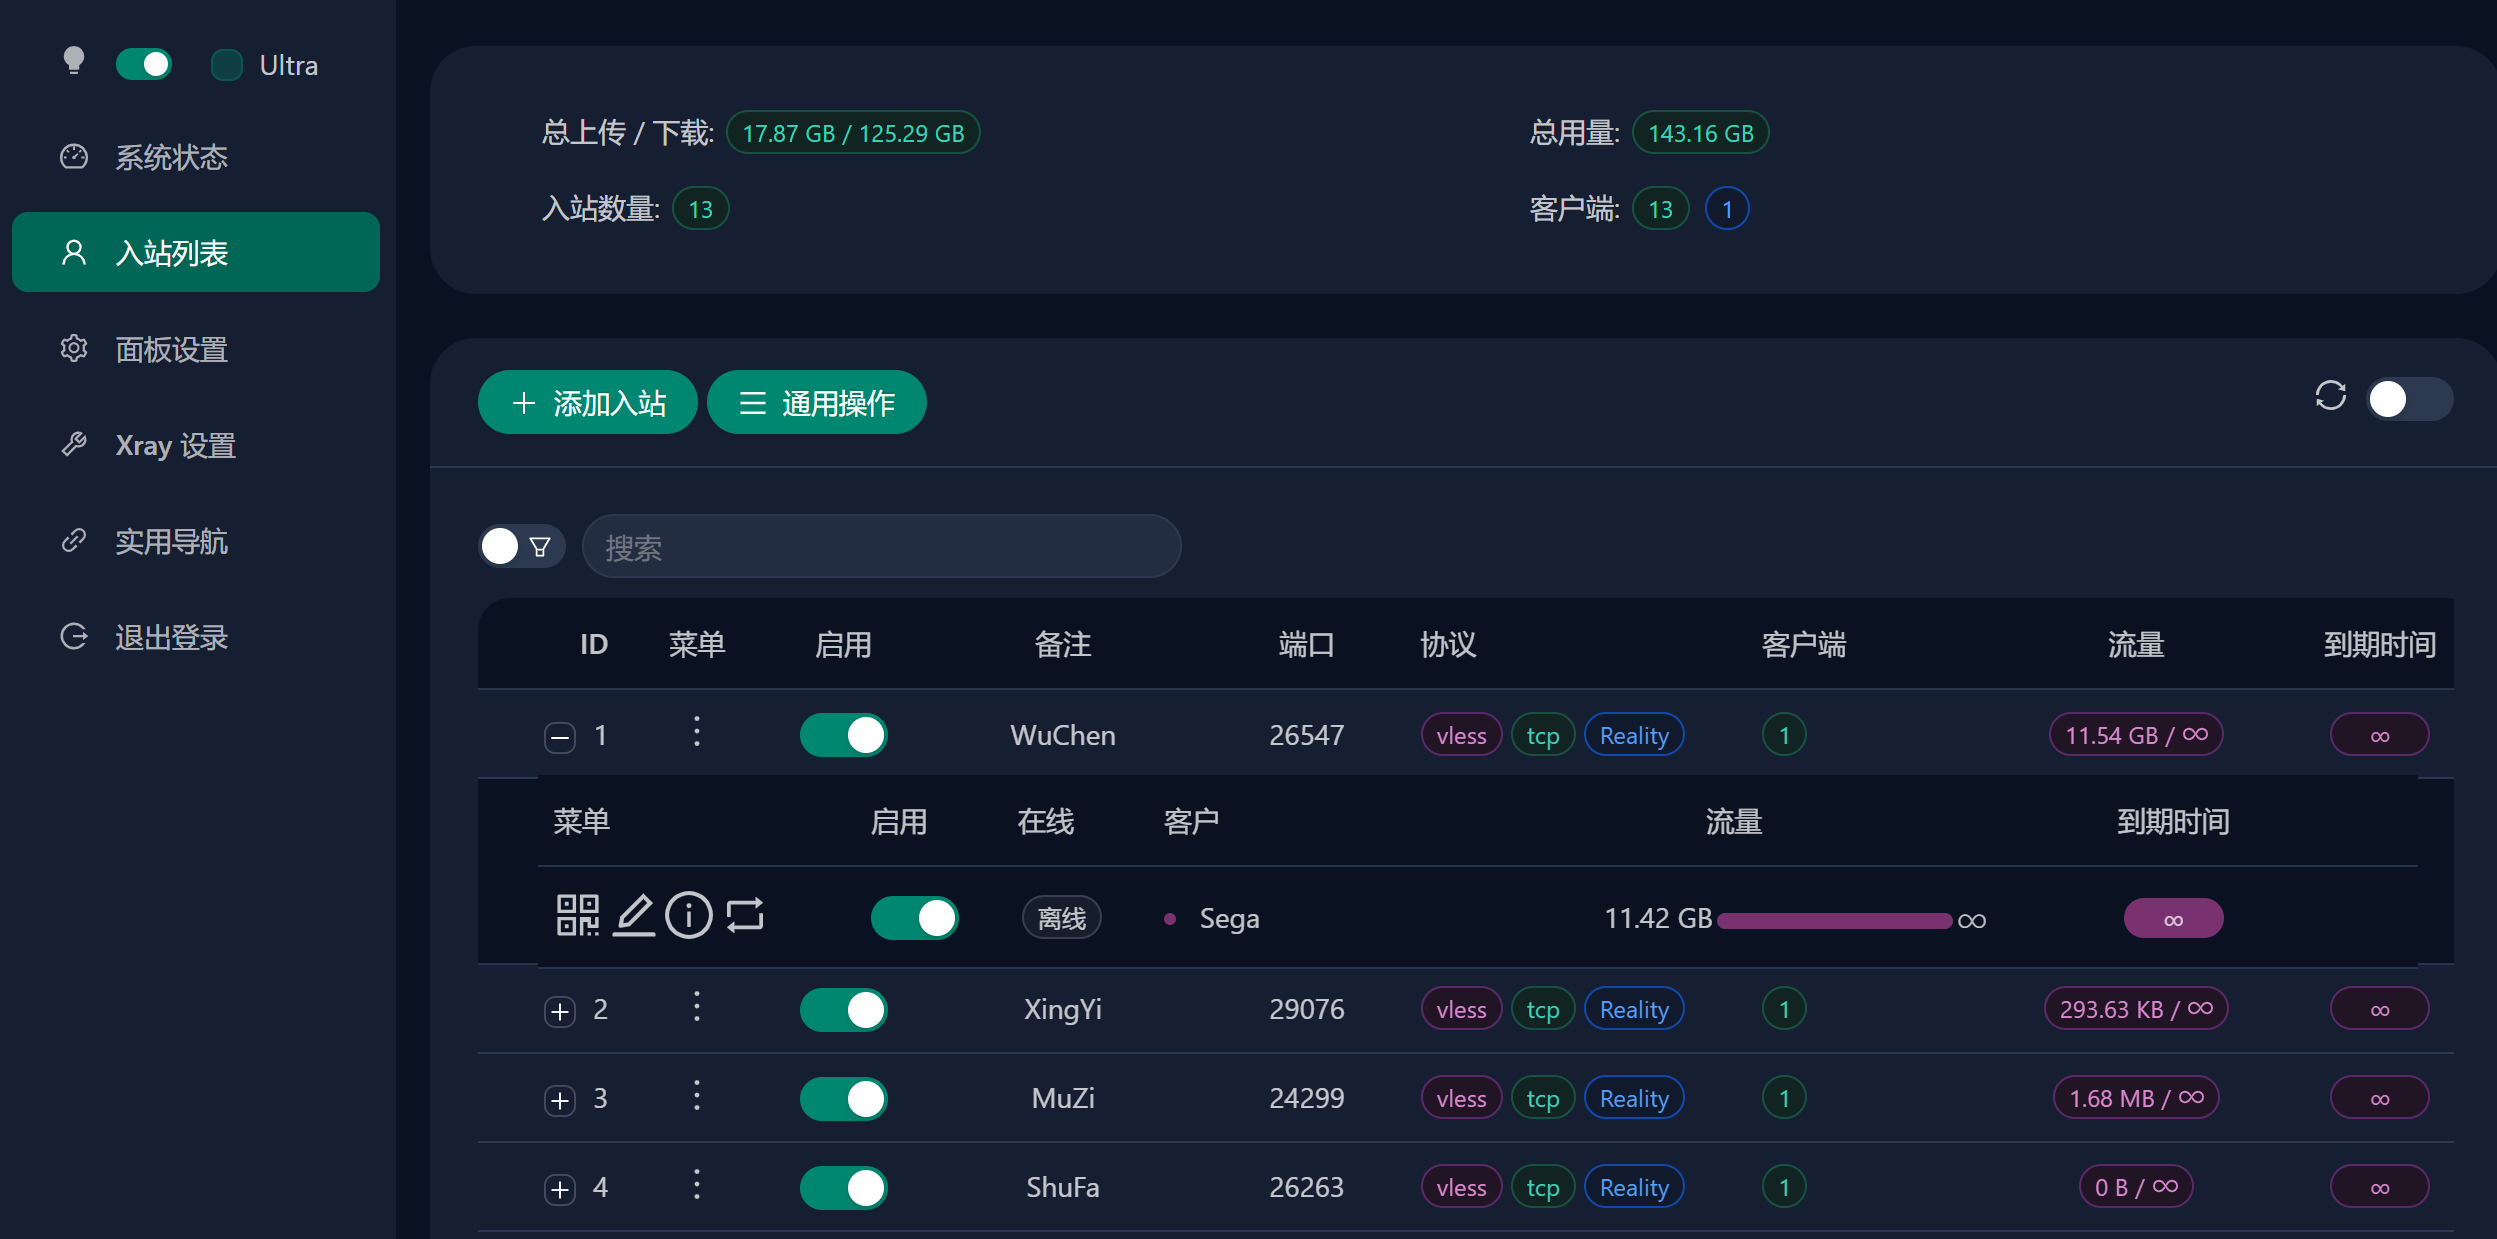The width and height of the screenshot is (2497, 1239).
Task: Expand the ShuFa inbound row
Action: click(560, 1189)
